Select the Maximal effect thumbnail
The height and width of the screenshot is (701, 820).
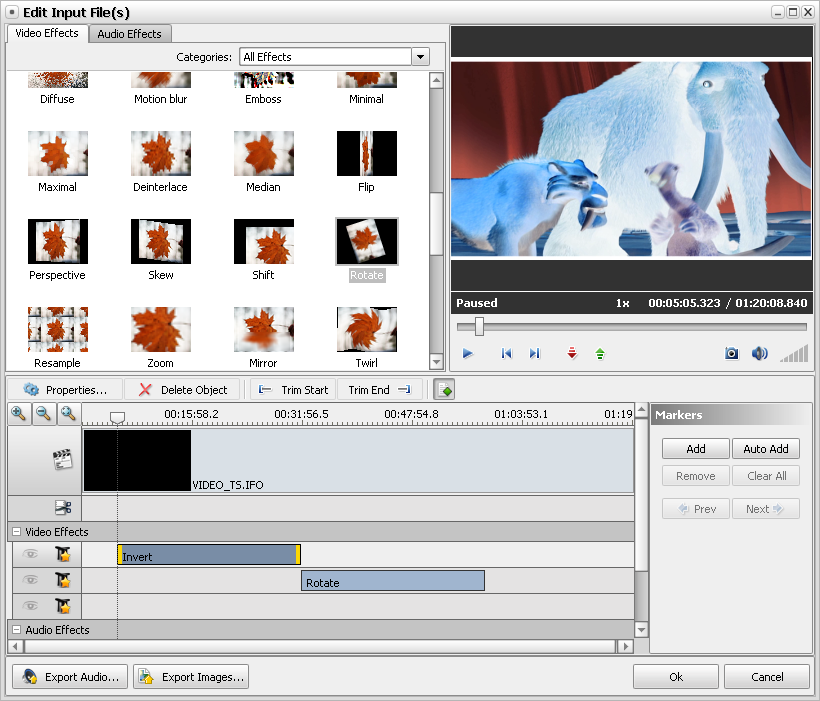pyautogui.click(x=58, y=153)
